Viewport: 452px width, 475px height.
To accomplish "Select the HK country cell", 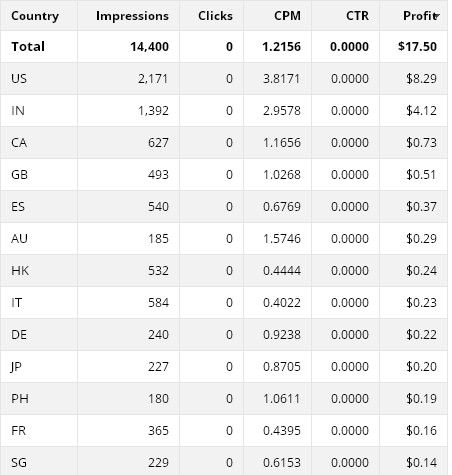I will tap(39, 271).
